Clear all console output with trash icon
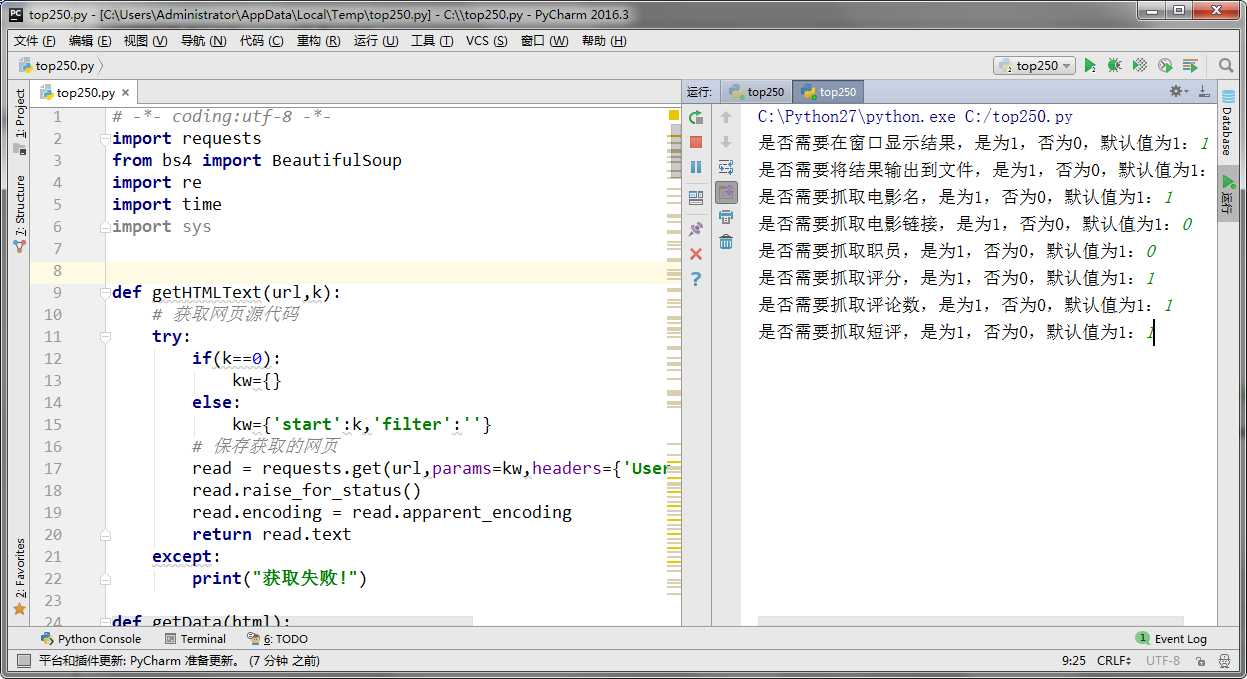Viewport: 1247px width, 679px height. (726, 242)
